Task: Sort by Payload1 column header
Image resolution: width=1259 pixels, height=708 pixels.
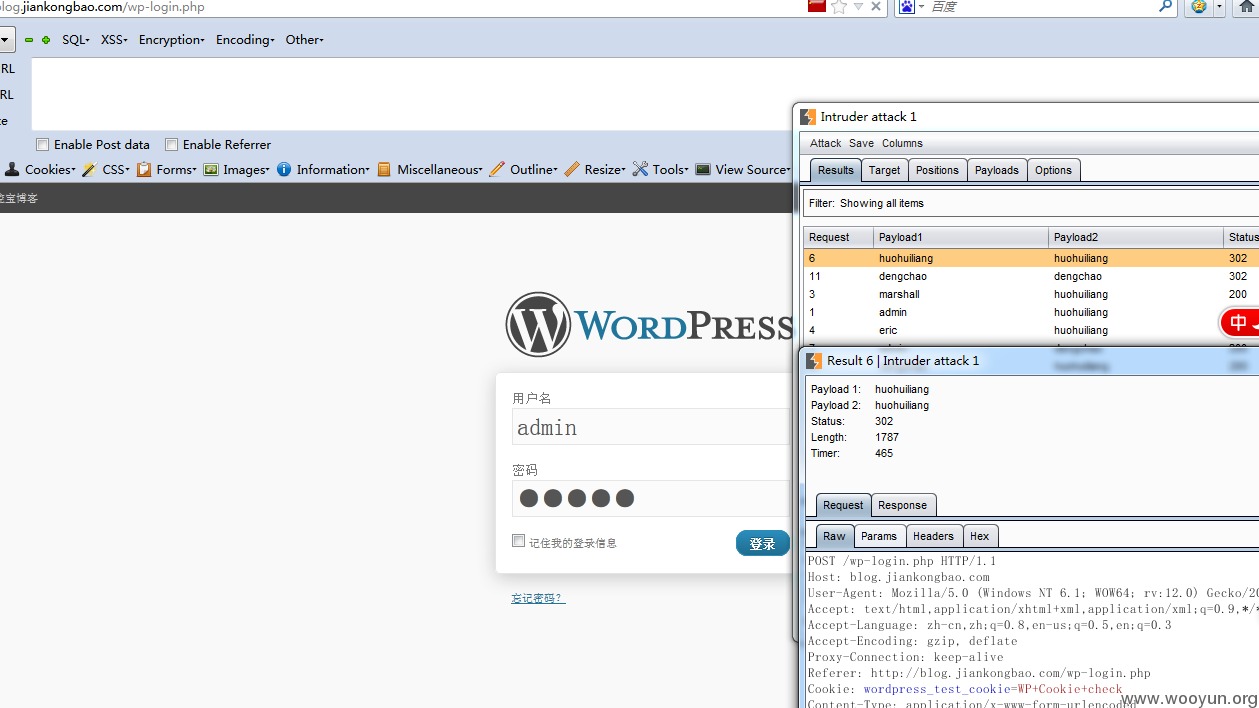Action: point(961,237)
